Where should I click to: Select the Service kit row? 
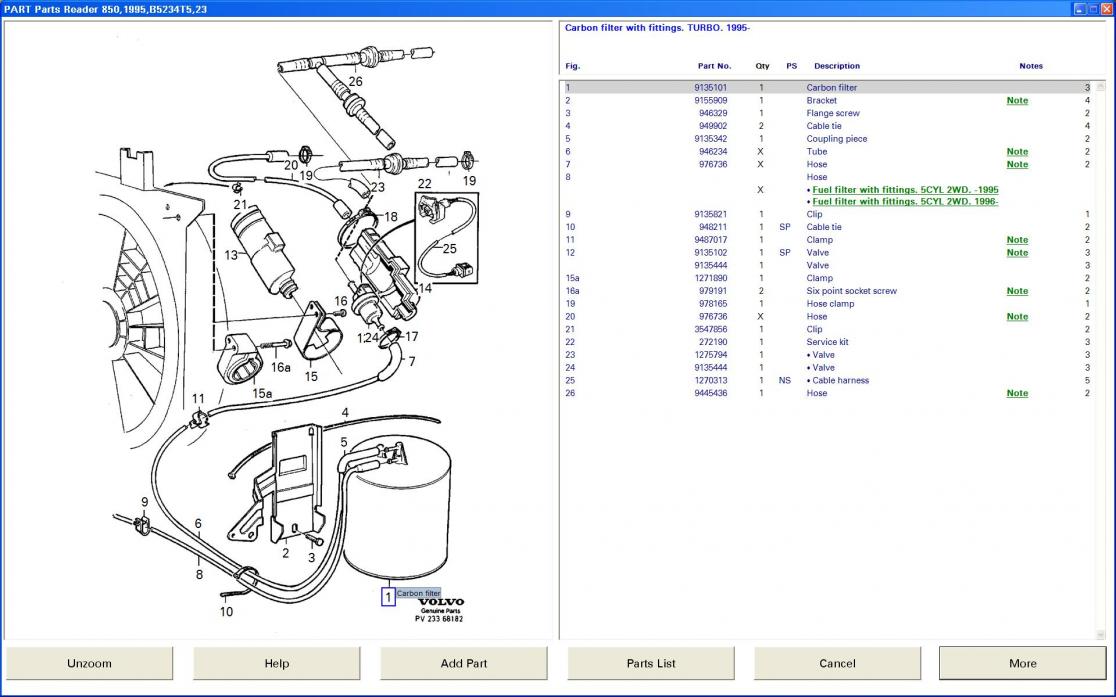(828, 342)
